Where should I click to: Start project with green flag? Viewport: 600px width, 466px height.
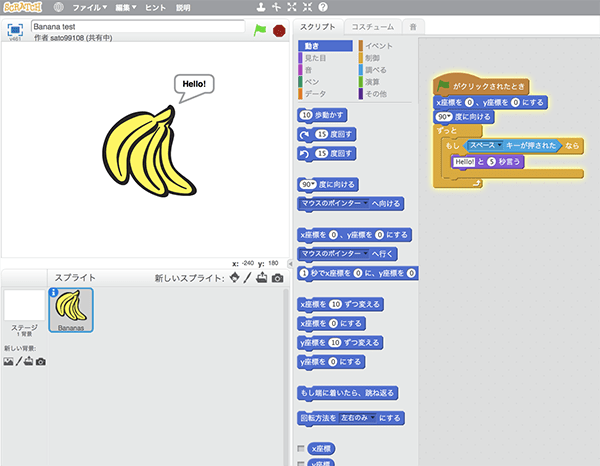[x=260, y=30]
